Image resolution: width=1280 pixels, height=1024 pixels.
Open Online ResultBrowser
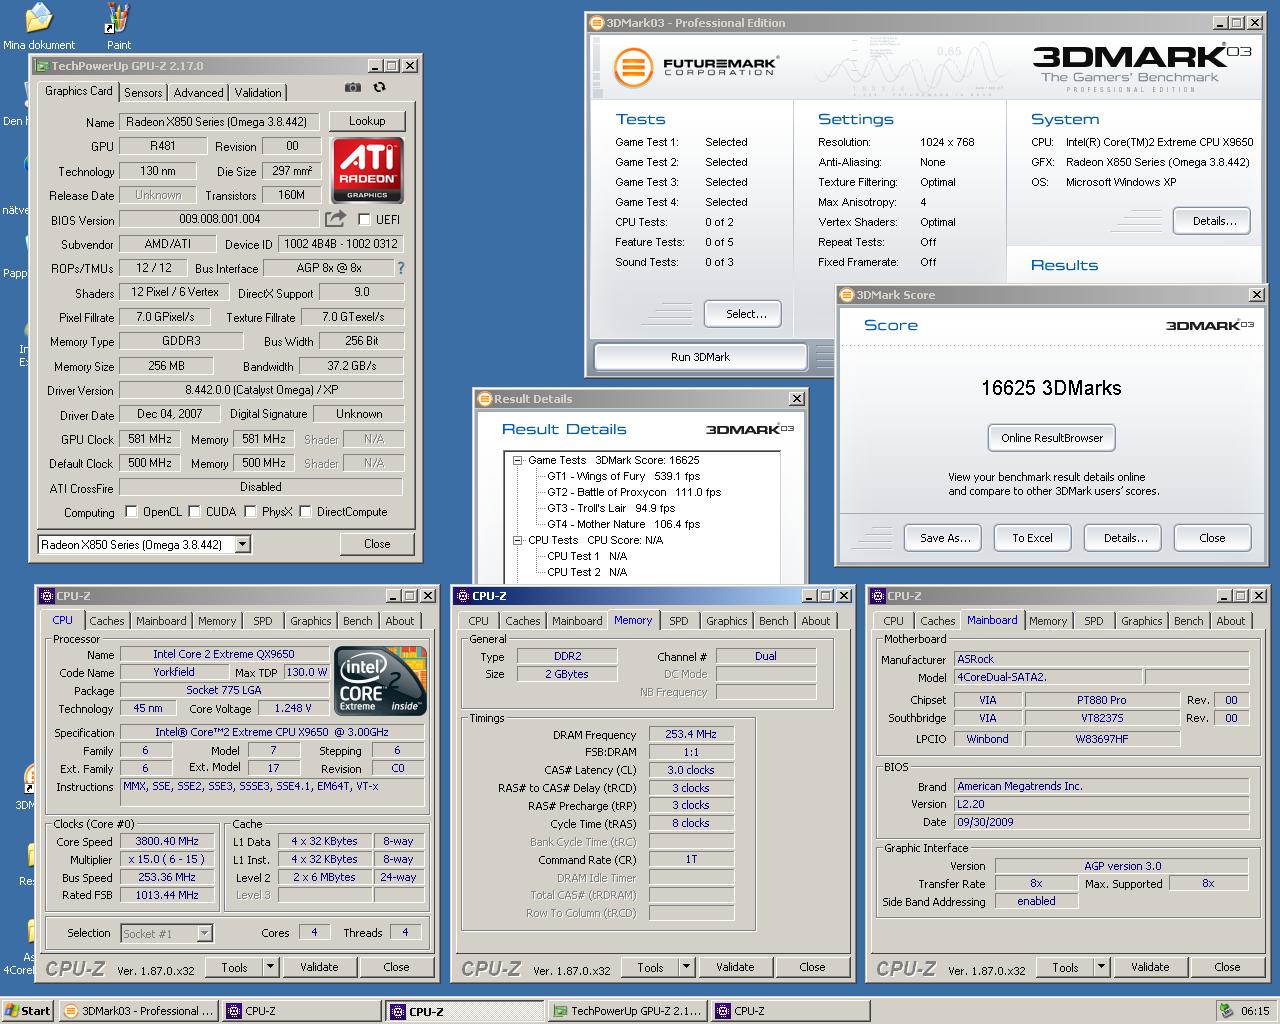pyautogui.click(x=1052, y=438)
